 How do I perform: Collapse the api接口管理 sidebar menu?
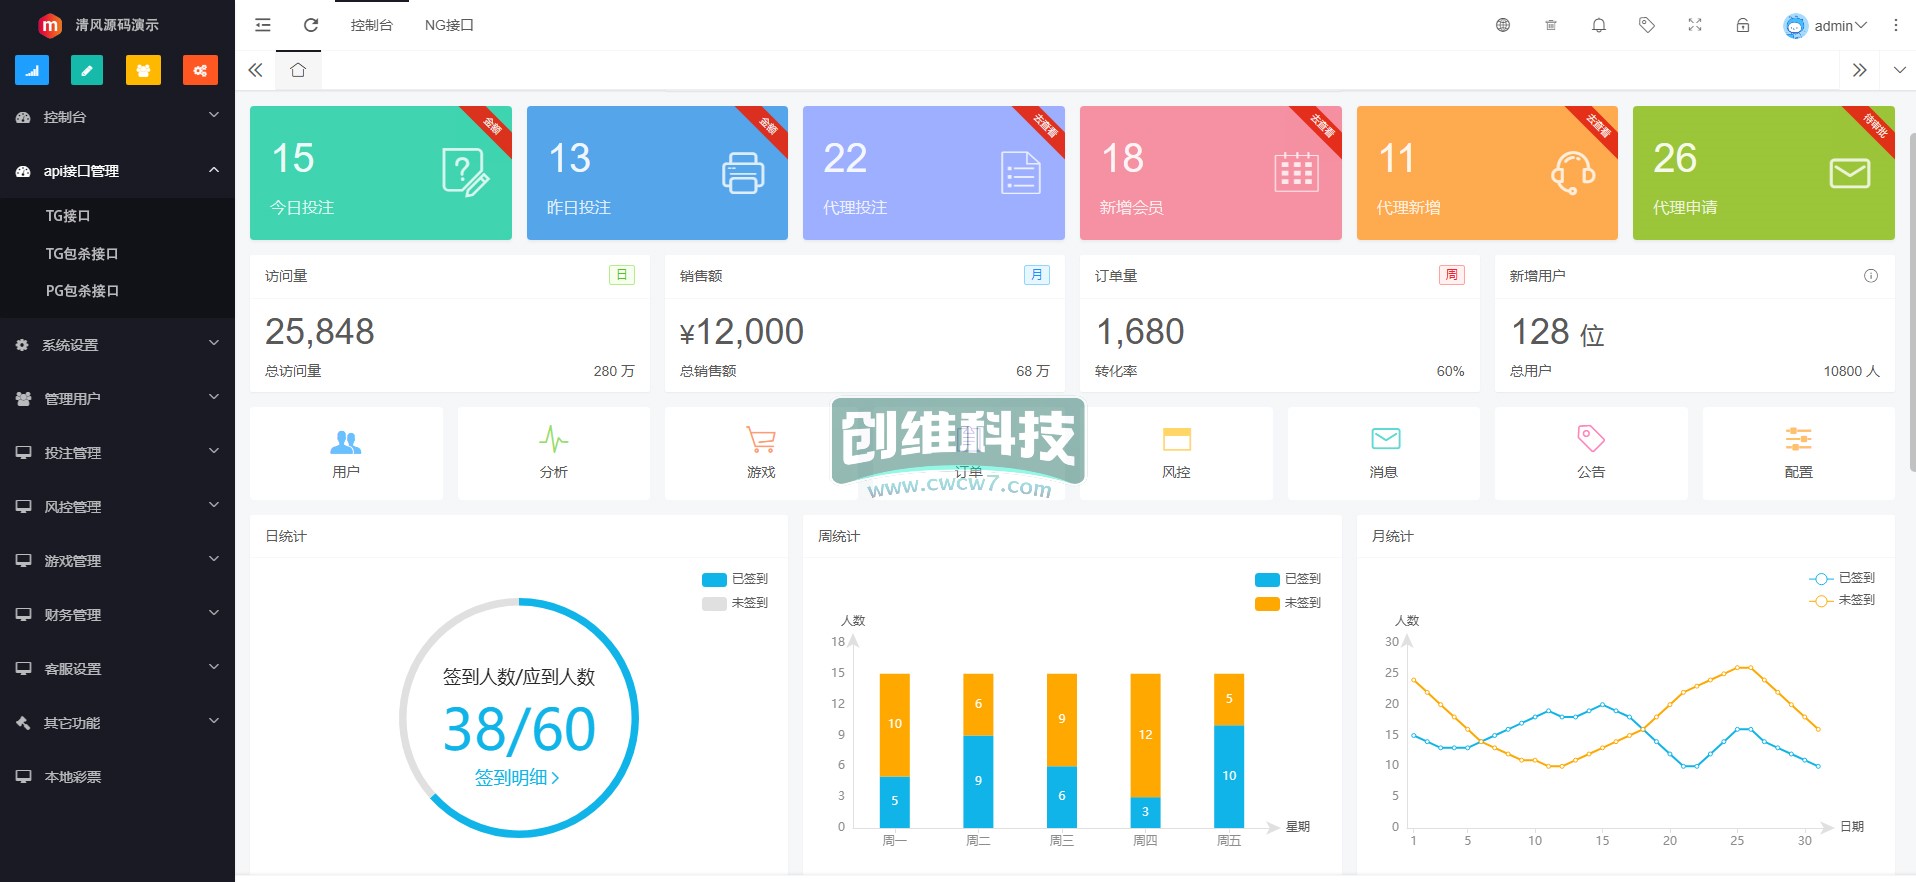[x=117, y=171]
